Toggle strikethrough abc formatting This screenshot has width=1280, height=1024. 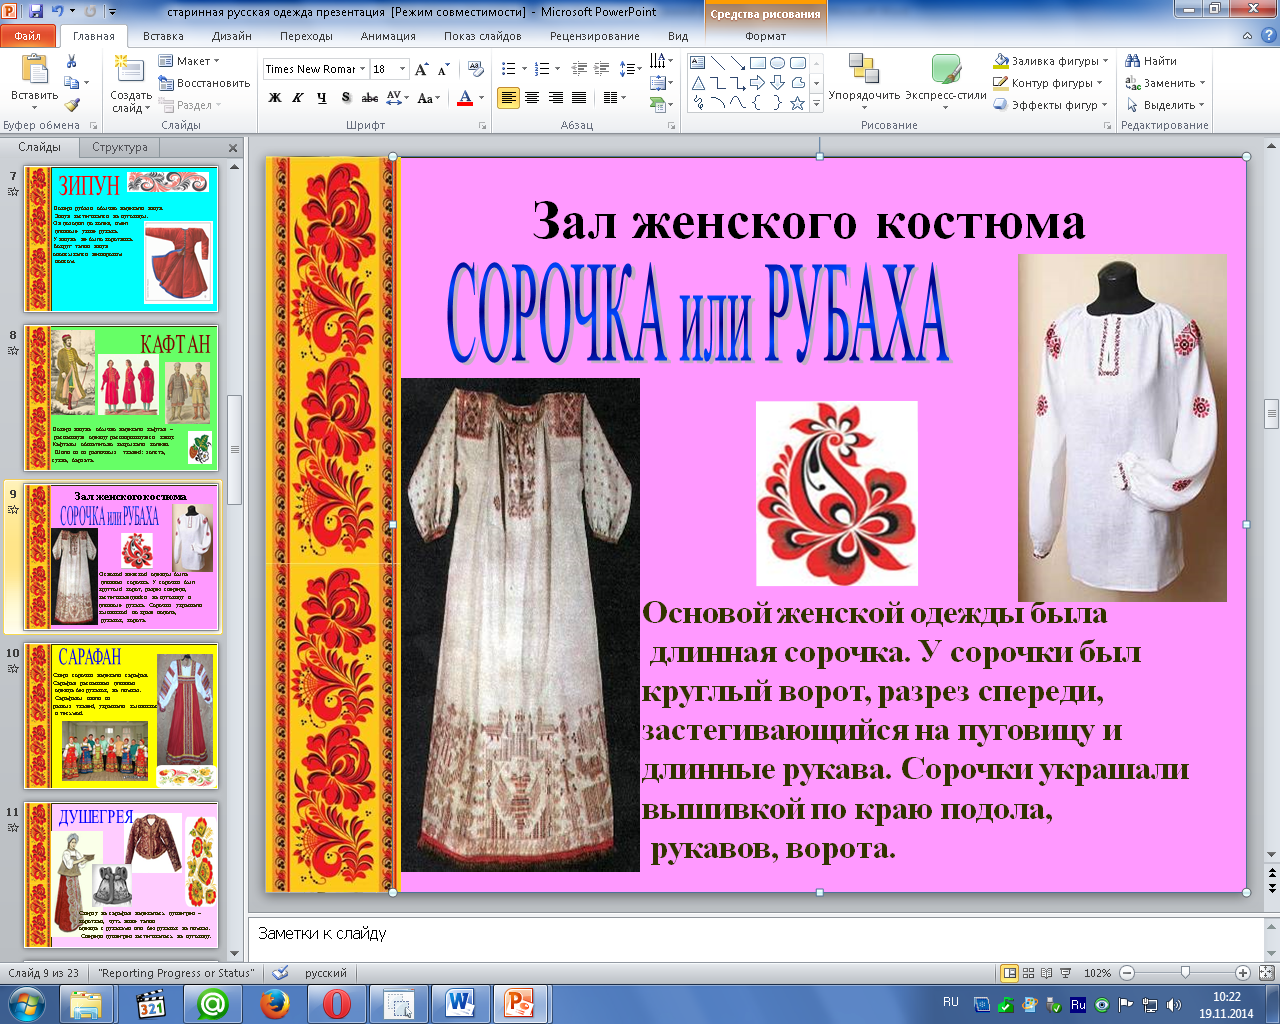click(370, 98)
